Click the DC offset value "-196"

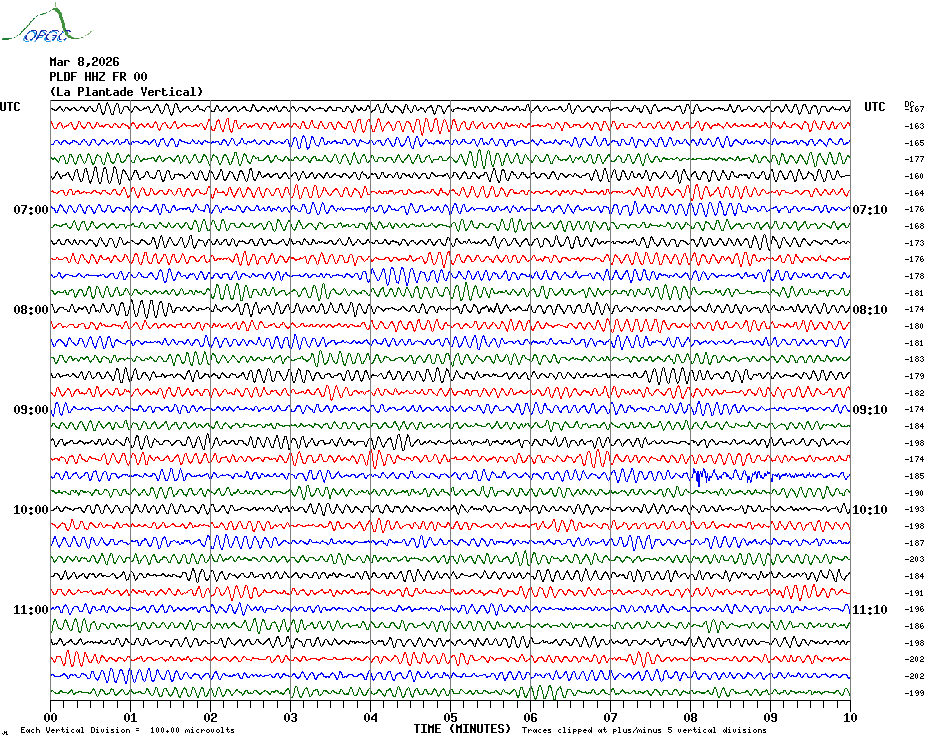click(x=915, y=609)
